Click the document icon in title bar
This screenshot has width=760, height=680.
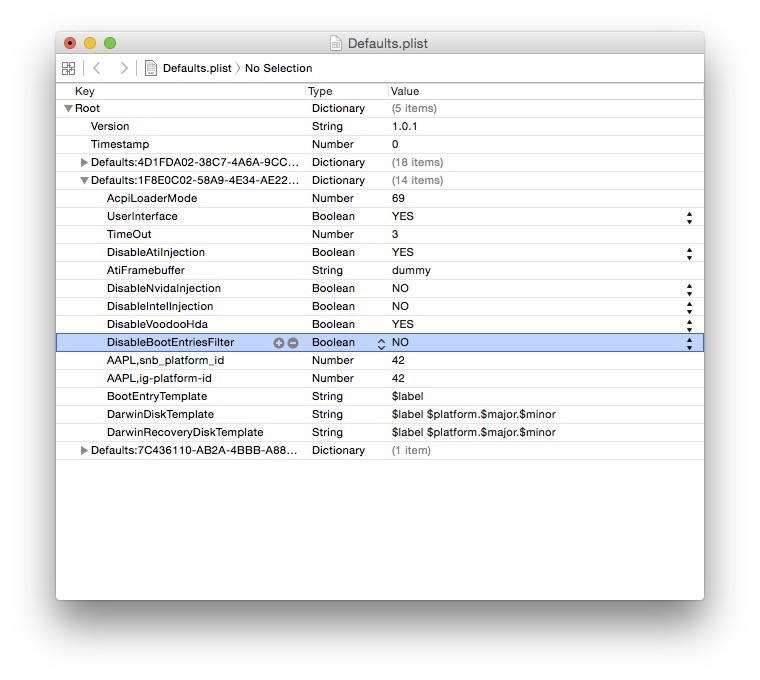(x=336, y=43)
